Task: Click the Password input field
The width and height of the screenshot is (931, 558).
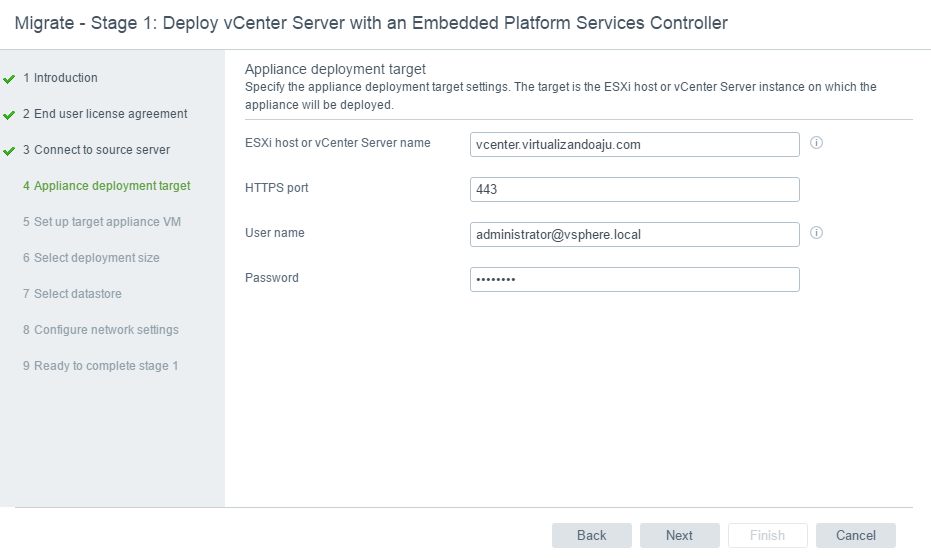Action: (x=634, y=279)
